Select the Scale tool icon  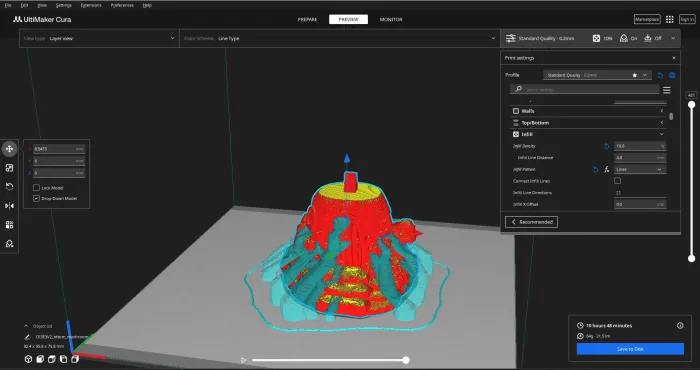coord(9,168)
